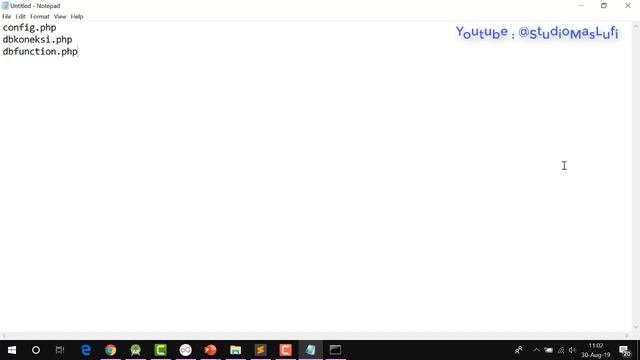The width and height of the screenshot is (640, 360).
Task: Open People icon in system tray
Action: [x=519, y=350]
